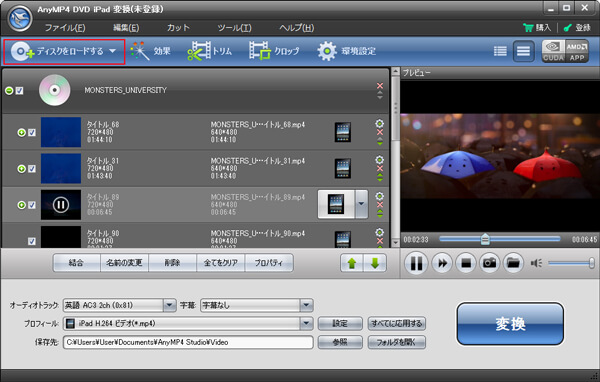The image size is (600, 382).
Task: Uncheck the タイトル_90 checkbox
Action: pos(32,242)
